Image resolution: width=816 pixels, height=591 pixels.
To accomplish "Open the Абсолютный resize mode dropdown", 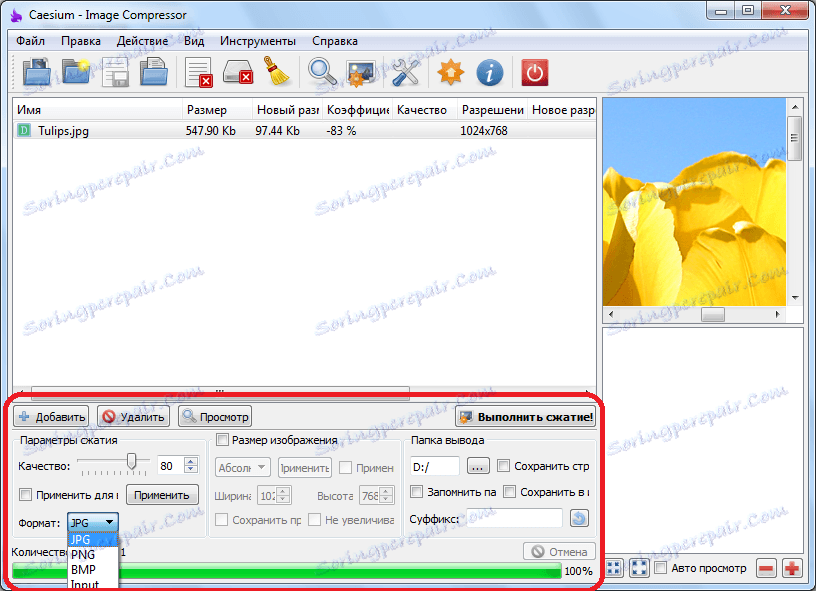I will pyautogui.click(x=243, y=467).
